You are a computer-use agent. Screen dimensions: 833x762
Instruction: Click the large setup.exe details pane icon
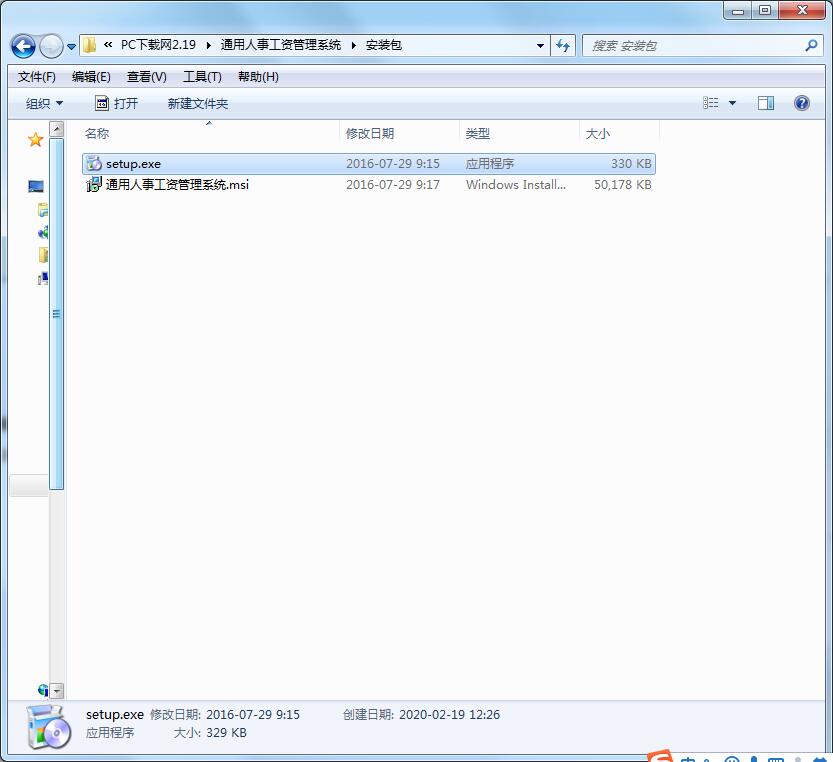pyautogui.click(x=48, y=726)
